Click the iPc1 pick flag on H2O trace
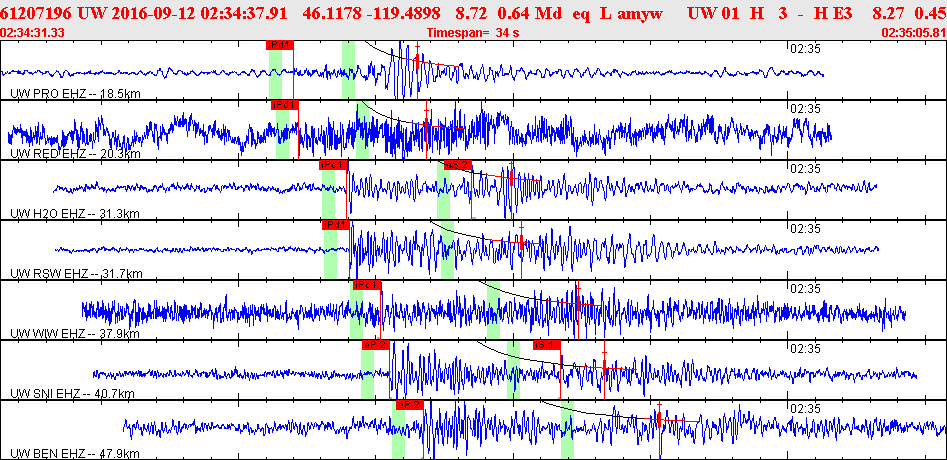The width and height of the screenshot is (947, 460). [x=333, y=165]
